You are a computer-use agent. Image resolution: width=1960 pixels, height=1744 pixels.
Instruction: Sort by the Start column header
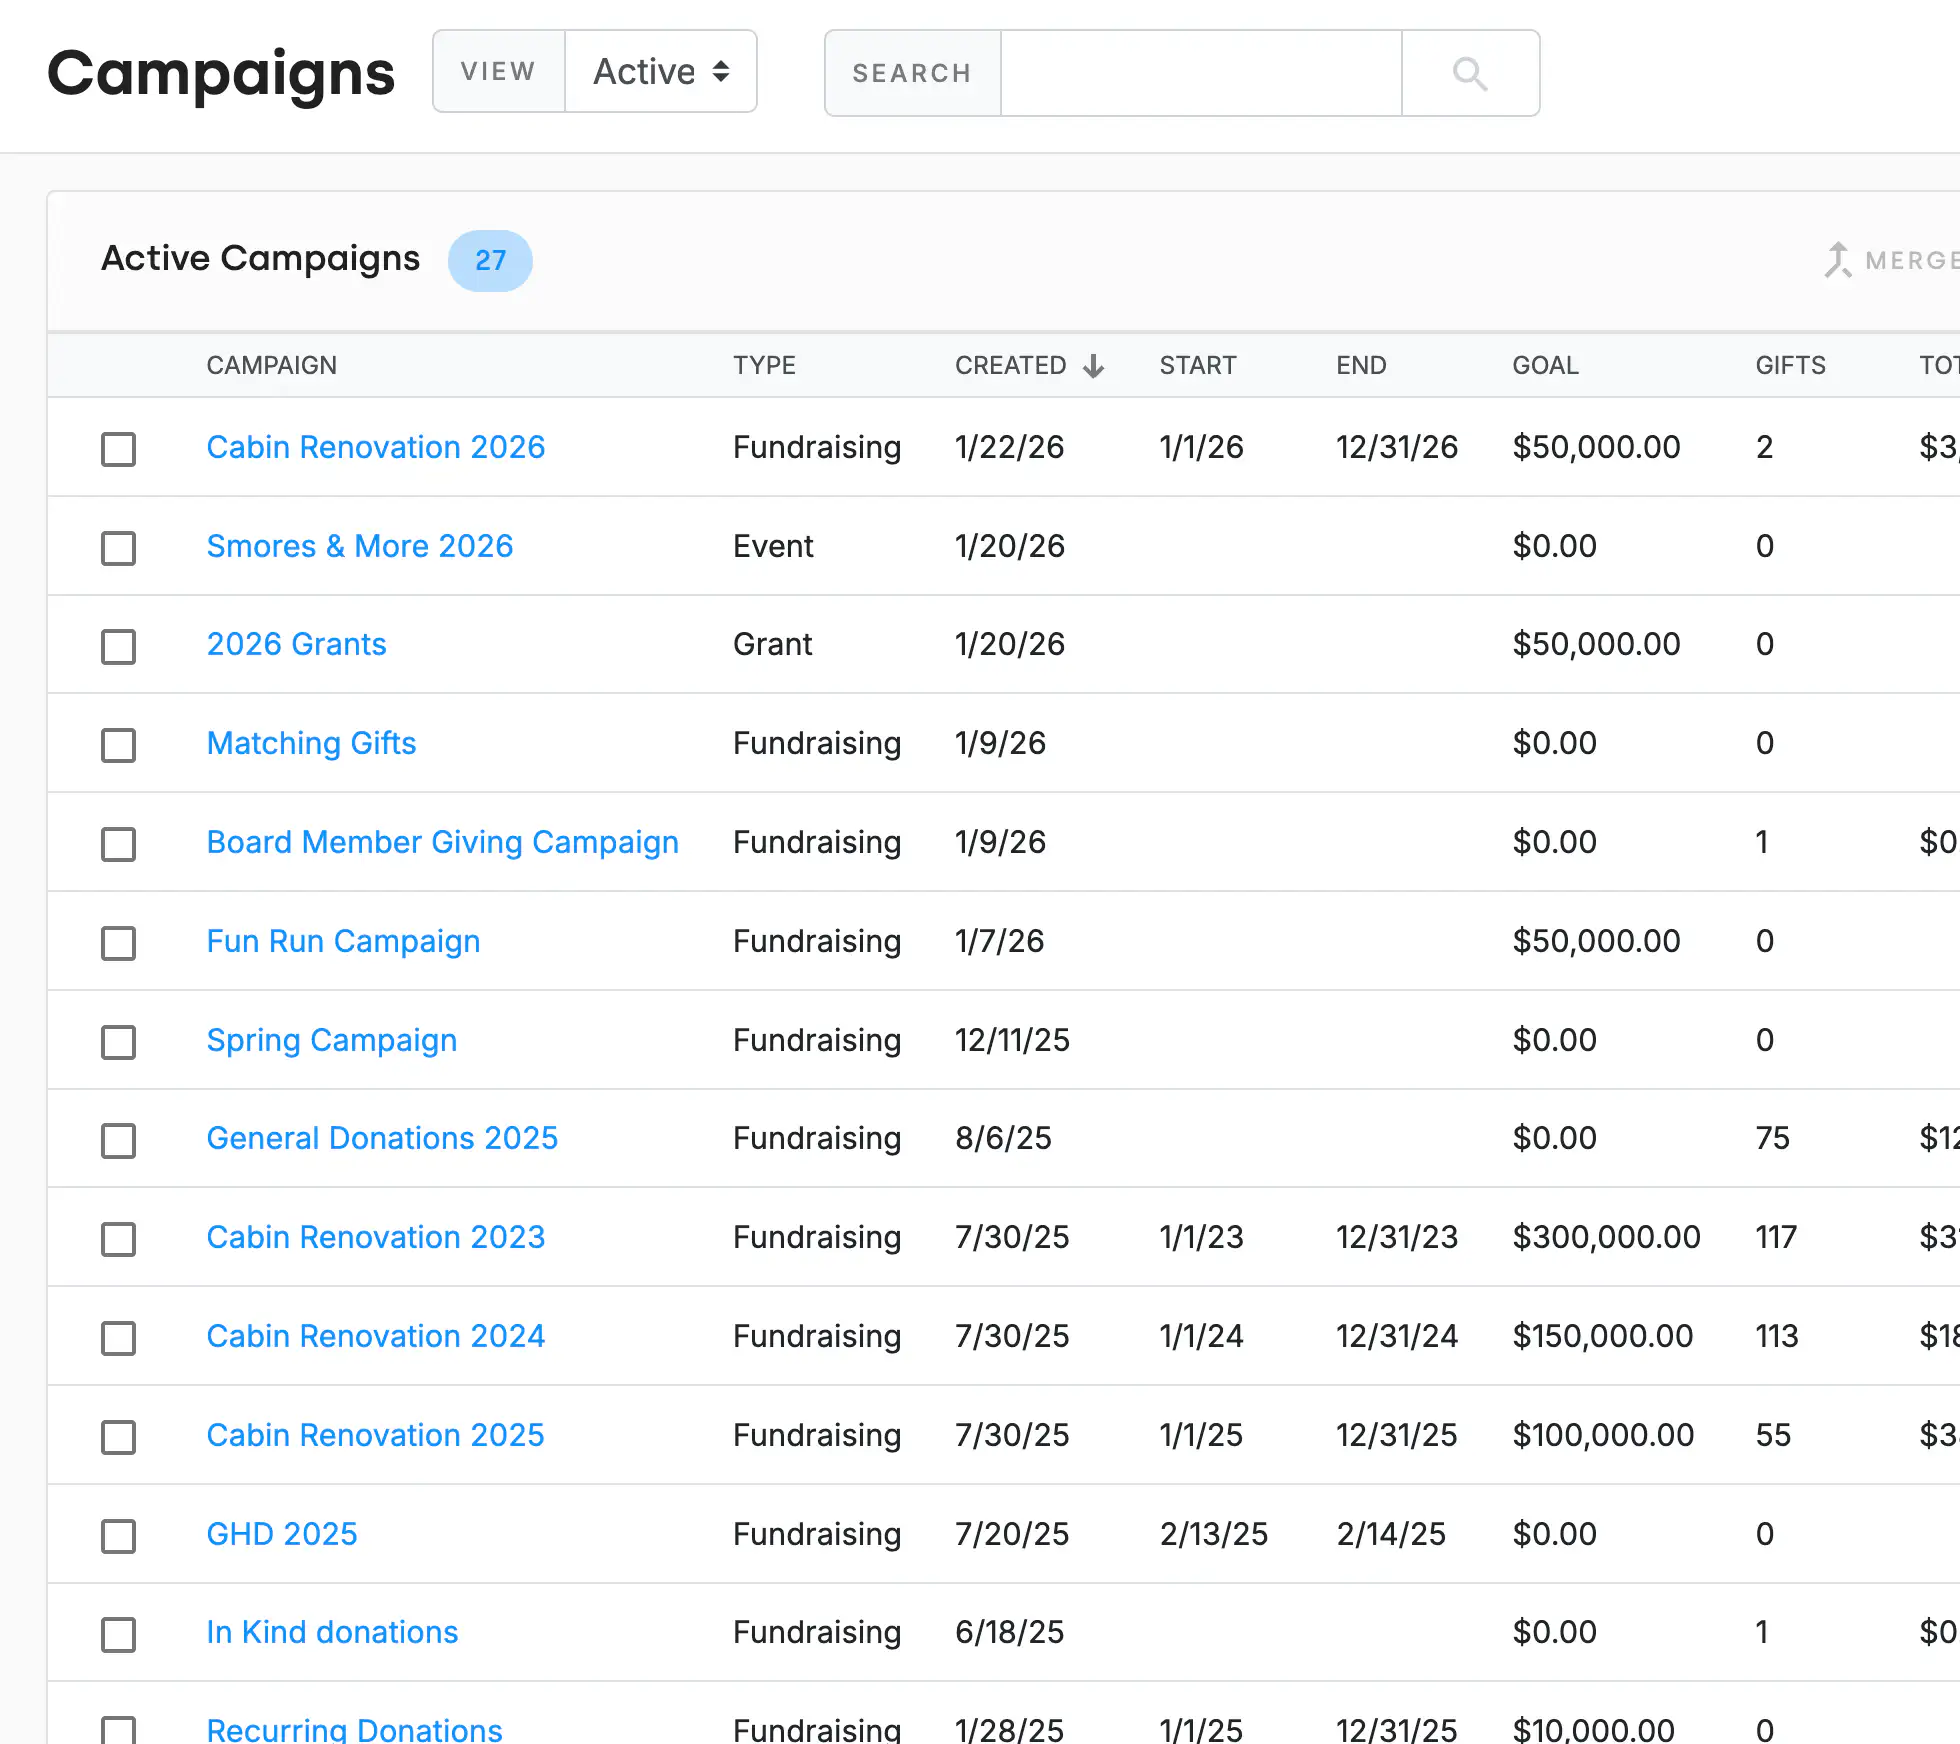click(x=1197, y=365)
